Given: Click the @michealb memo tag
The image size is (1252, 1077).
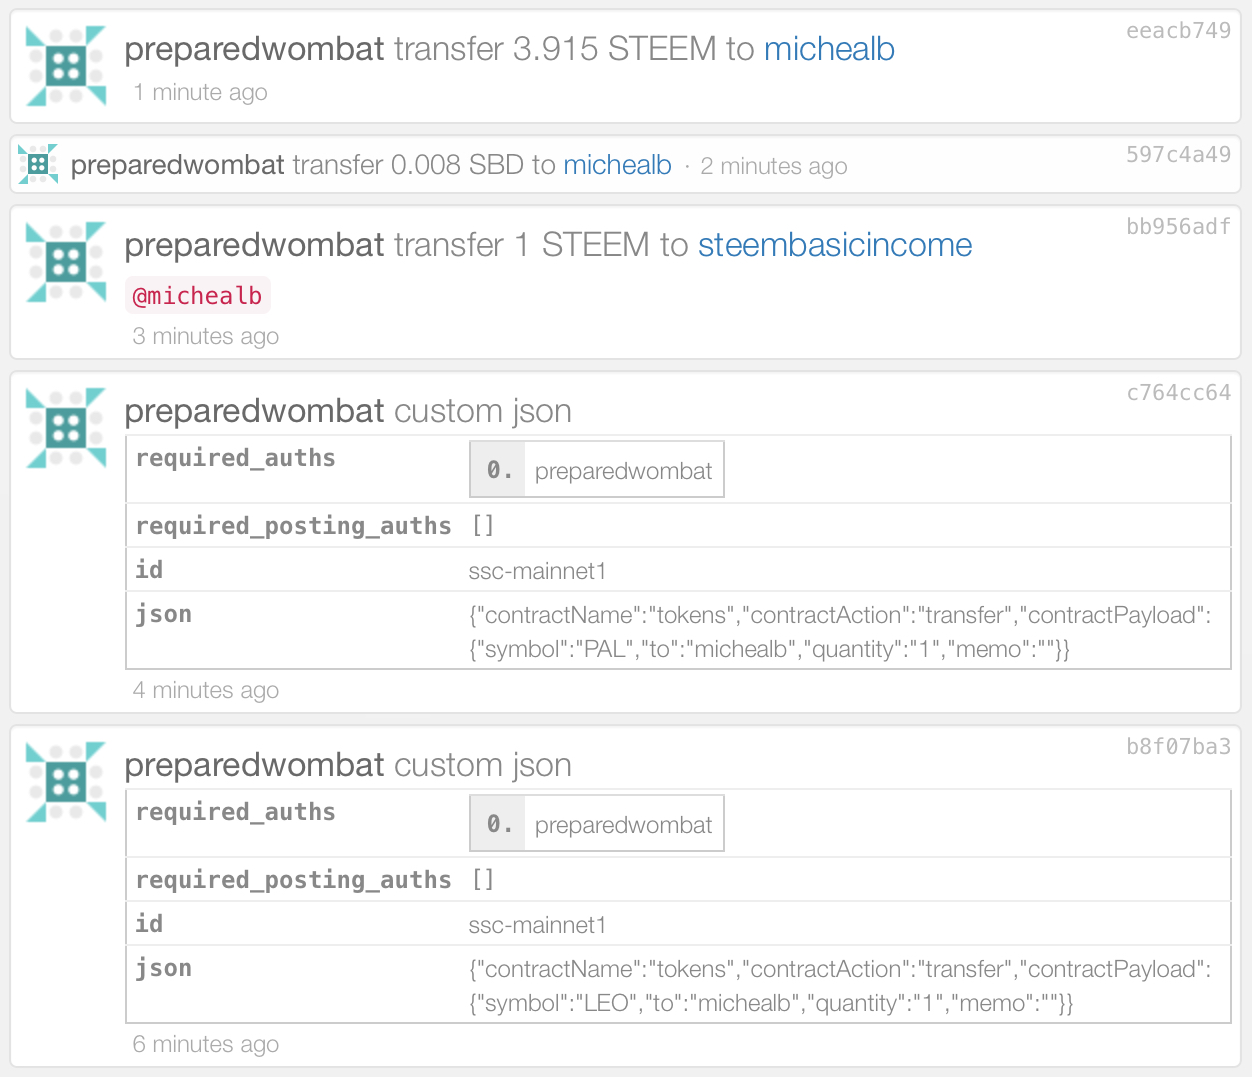Looking at the screenshot, I should (x=198, y=296).
